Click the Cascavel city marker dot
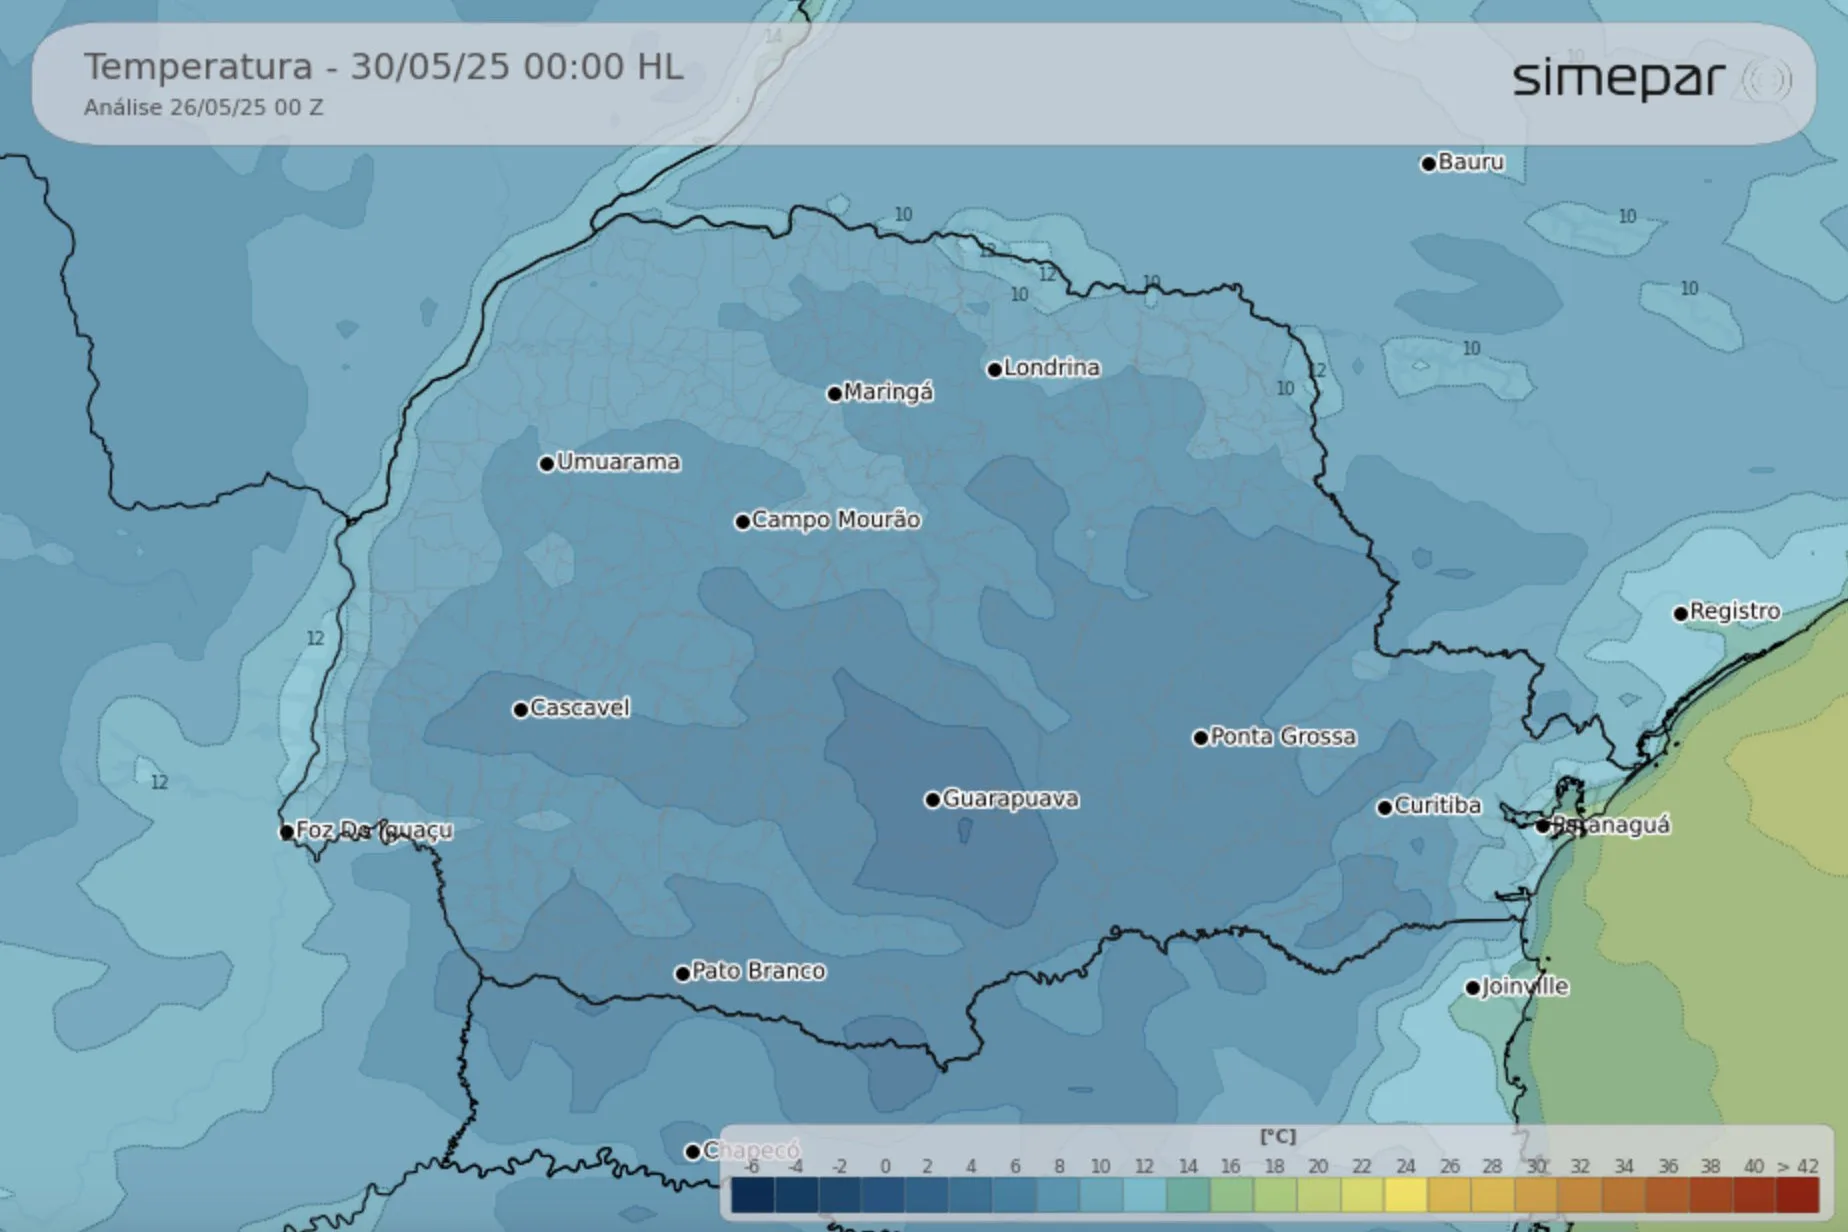The height and width of the screenshot is (1232, 1848). pos(520,710)
